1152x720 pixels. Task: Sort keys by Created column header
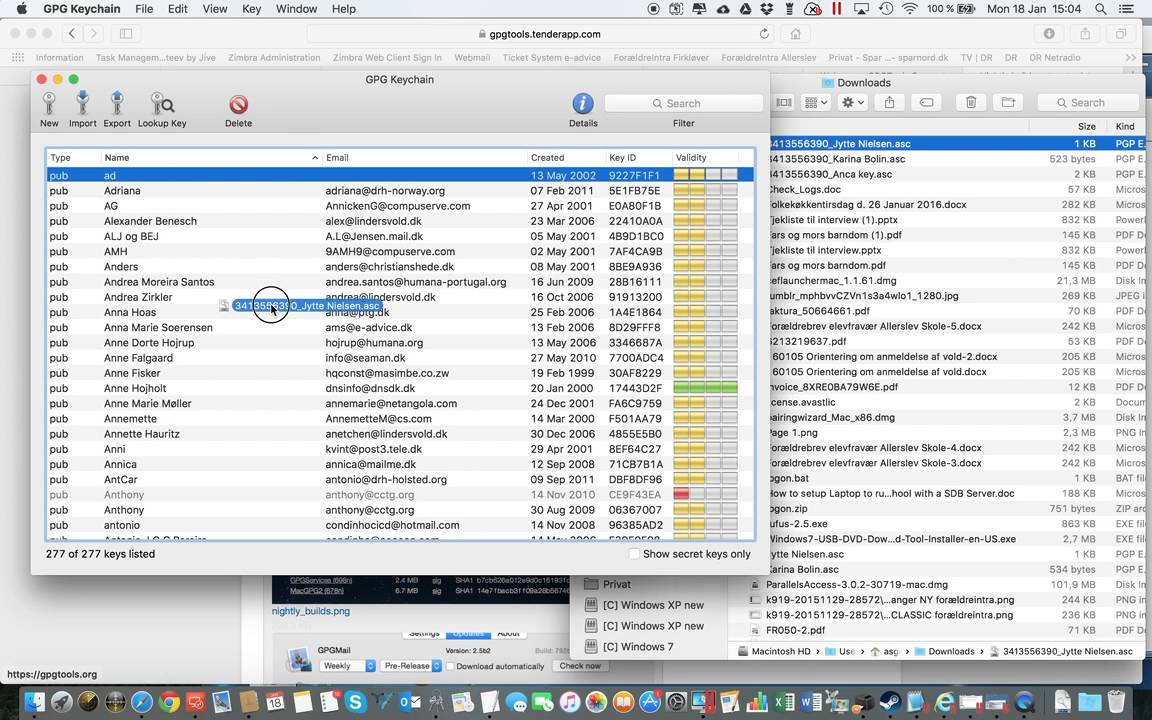coord(566,157)
